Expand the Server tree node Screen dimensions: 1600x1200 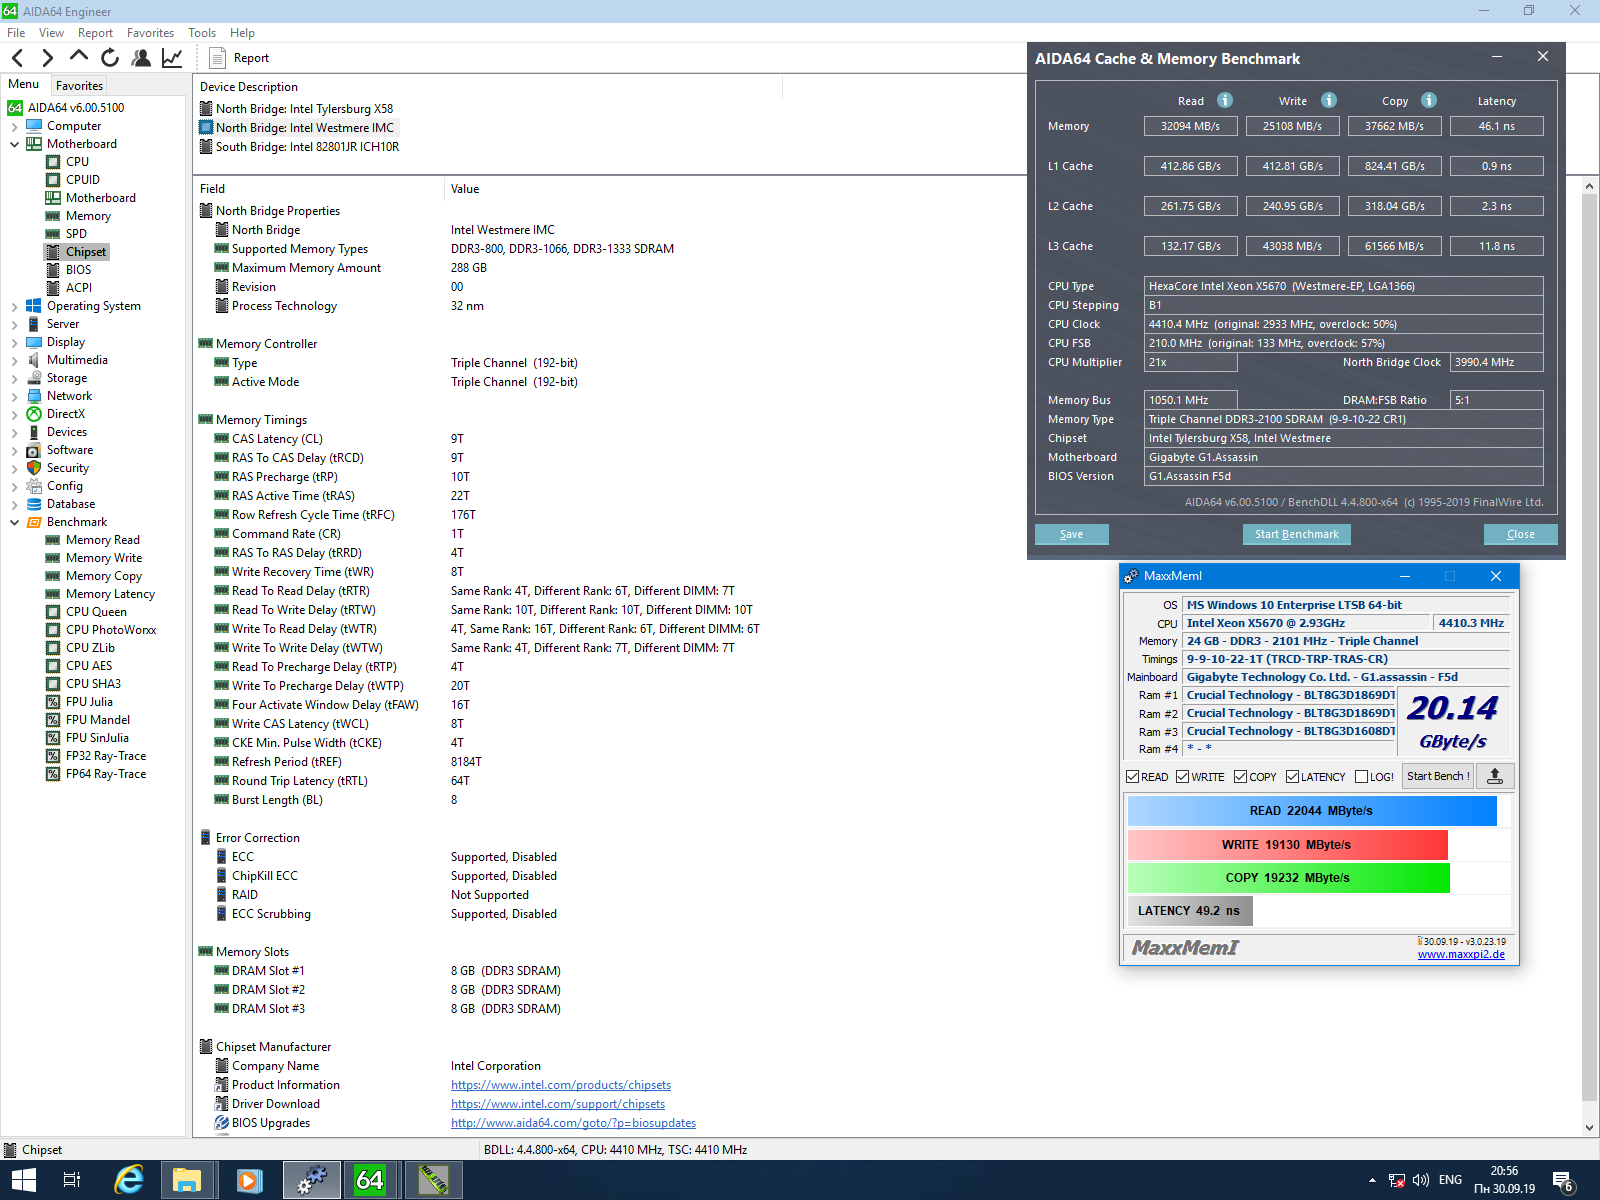(x=14, y=324)
